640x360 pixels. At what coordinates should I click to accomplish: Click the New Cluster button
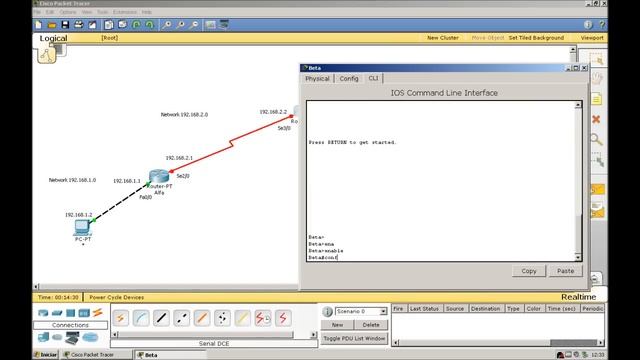click(x=442, y=38)
